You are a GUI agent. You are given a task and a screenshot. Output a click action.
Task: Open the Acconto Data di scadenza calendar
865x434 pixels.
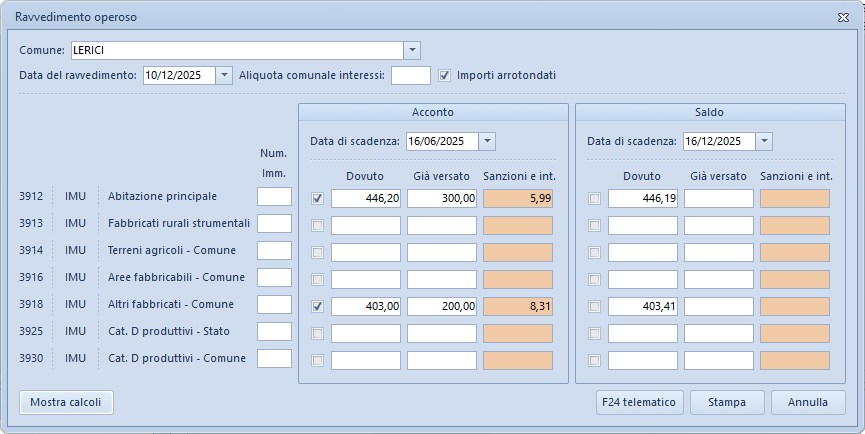point(486,141)
